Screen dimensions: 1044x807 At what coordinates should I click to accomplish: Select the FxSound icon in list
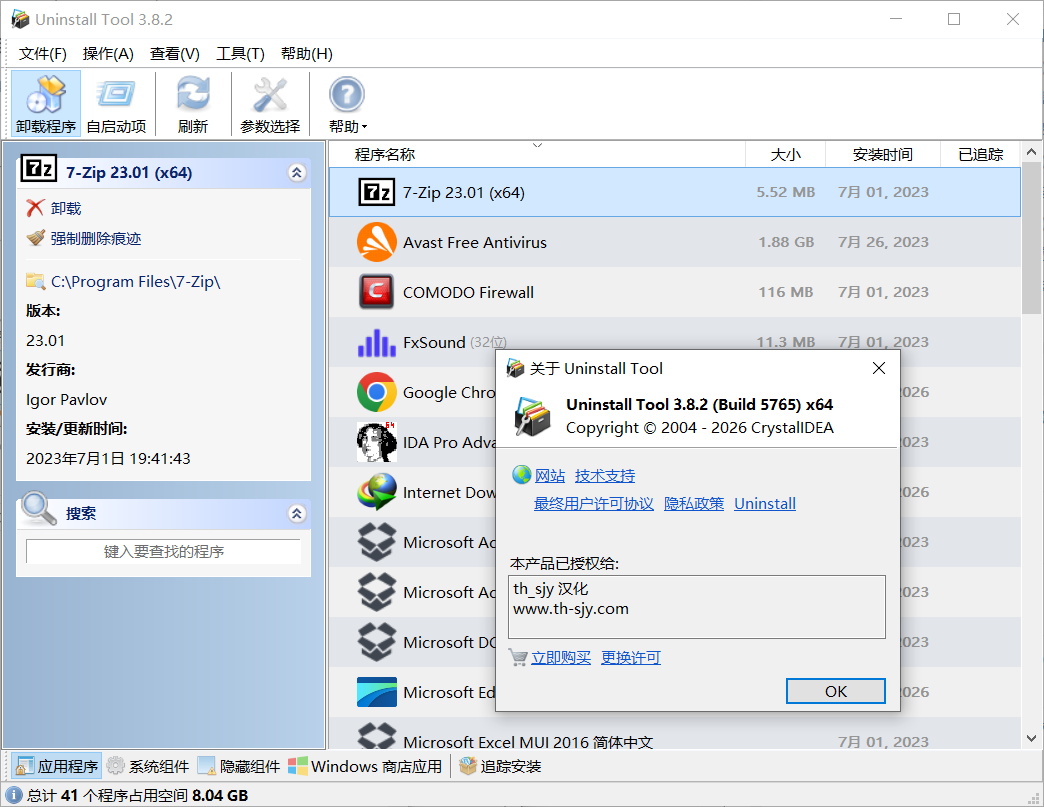(377, 342)
